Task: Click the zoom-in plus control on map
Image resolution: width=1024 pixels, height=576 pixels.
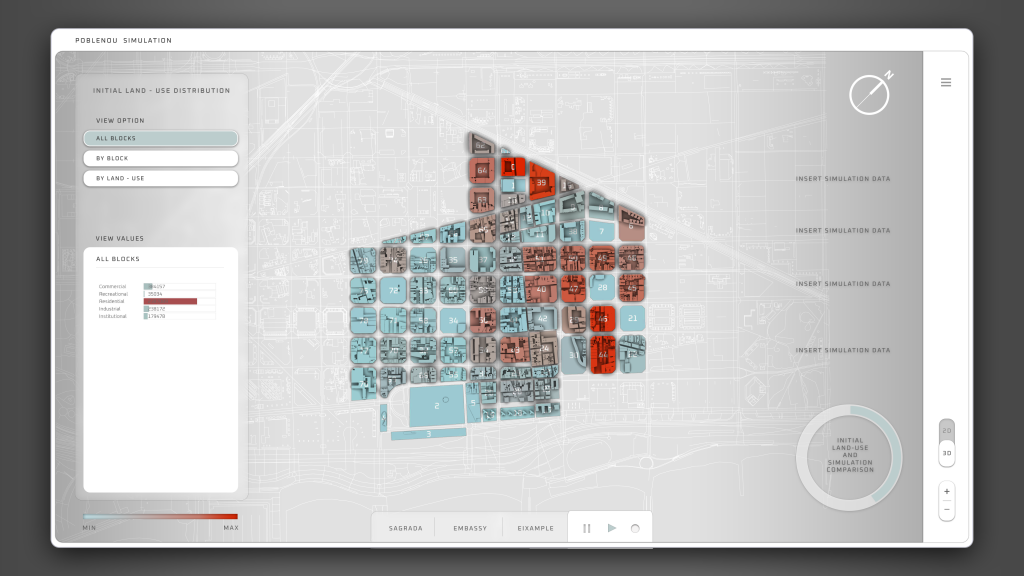Action: pos(946,491)
